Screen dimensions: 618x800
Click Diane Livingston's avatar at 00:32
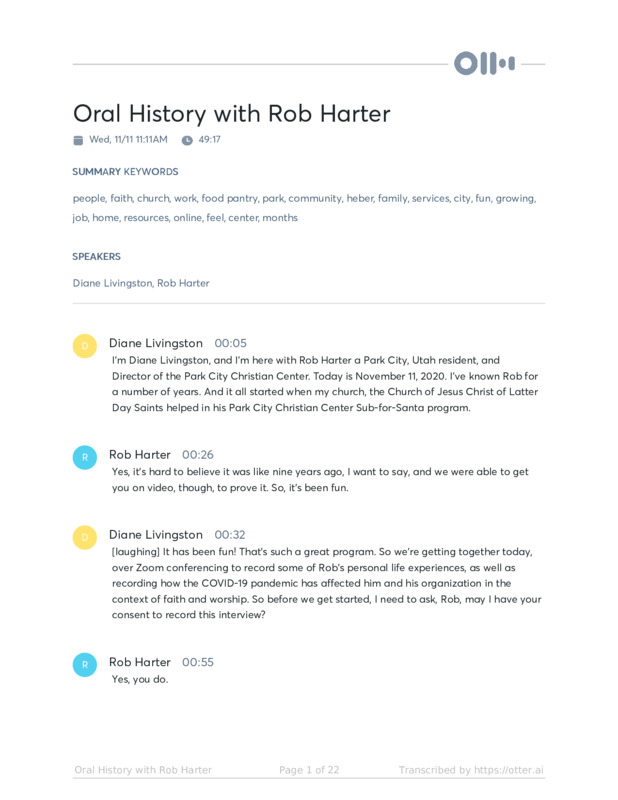coord(85,538)
